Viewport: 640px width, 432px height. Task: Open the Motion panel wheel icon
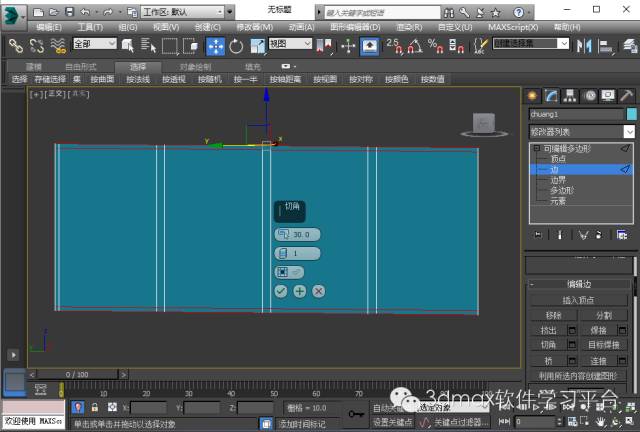tap(589, 96)
